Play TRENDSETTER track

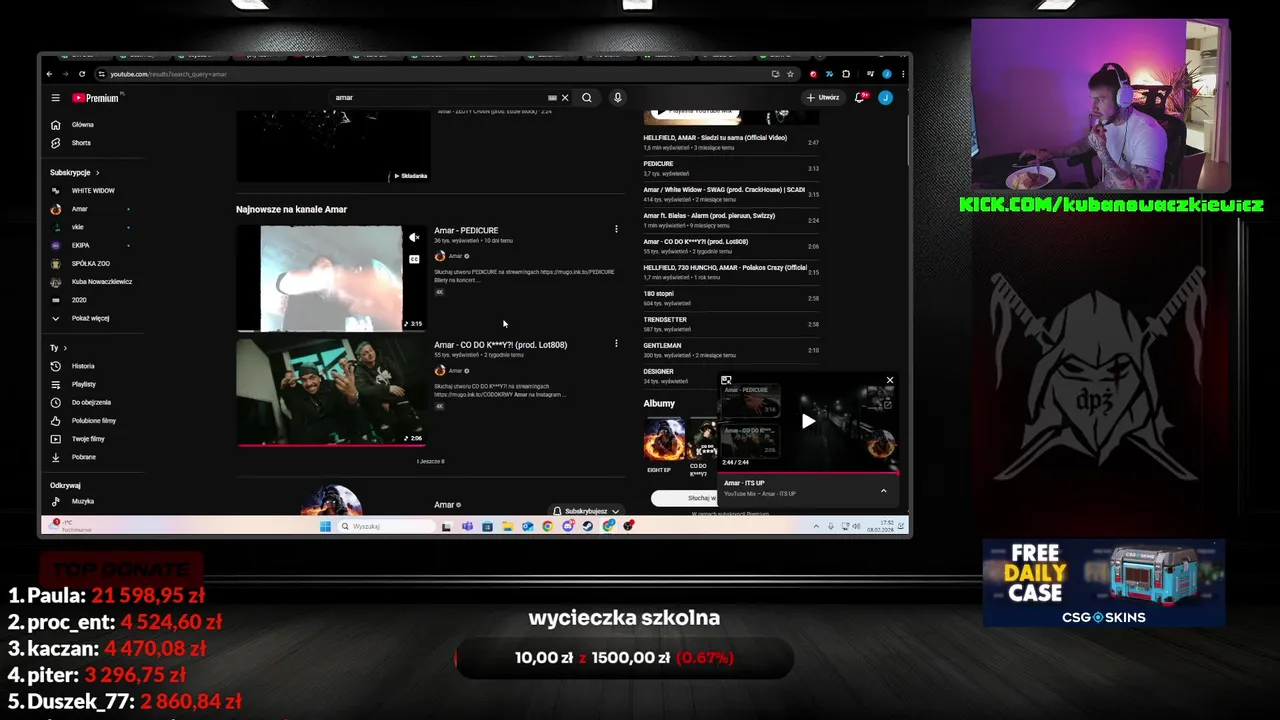click(731, 324)
